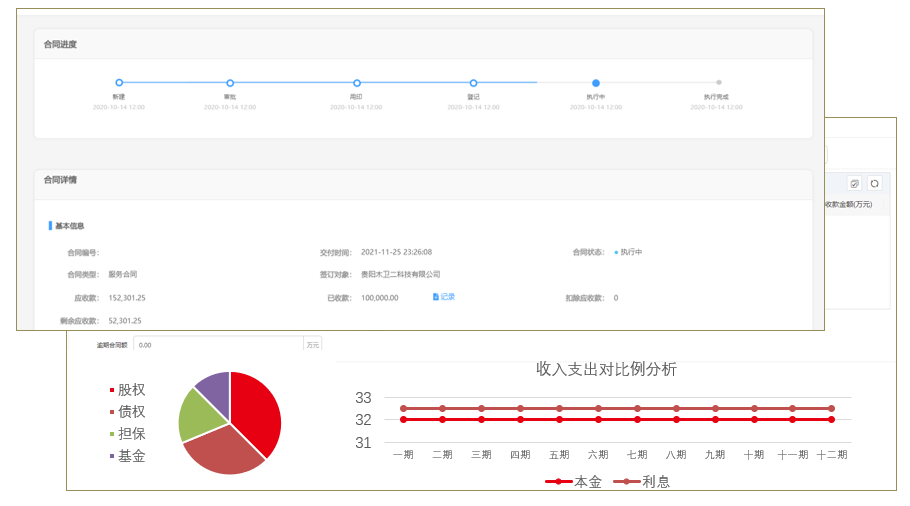Click the 执行中 contract status value
Viewport: 910px width, 506px height.
coord(631,252)
